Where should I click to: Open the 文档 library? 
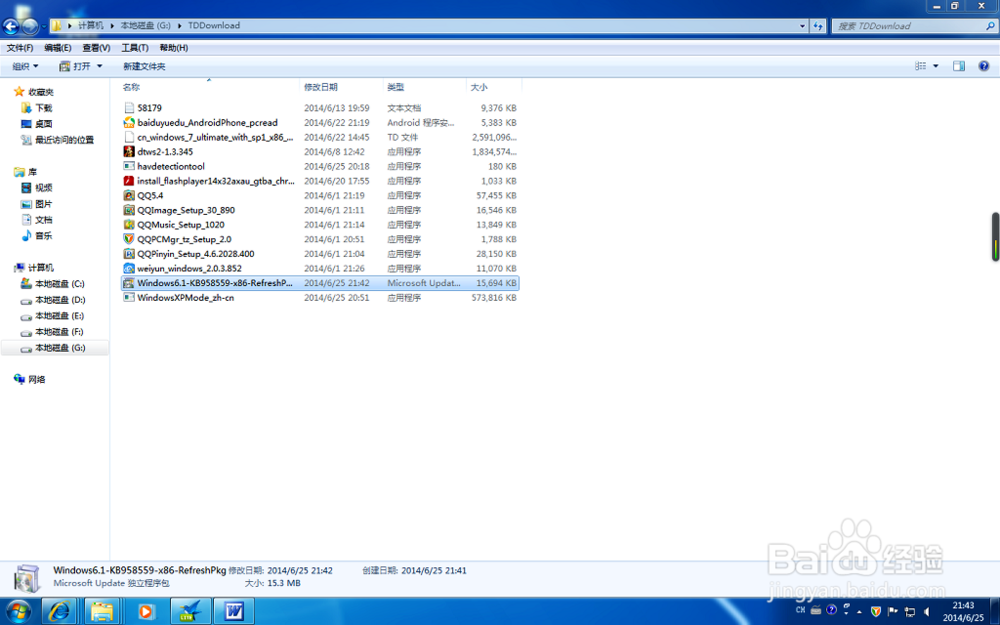pyautogui.click(x=37, y=219)
